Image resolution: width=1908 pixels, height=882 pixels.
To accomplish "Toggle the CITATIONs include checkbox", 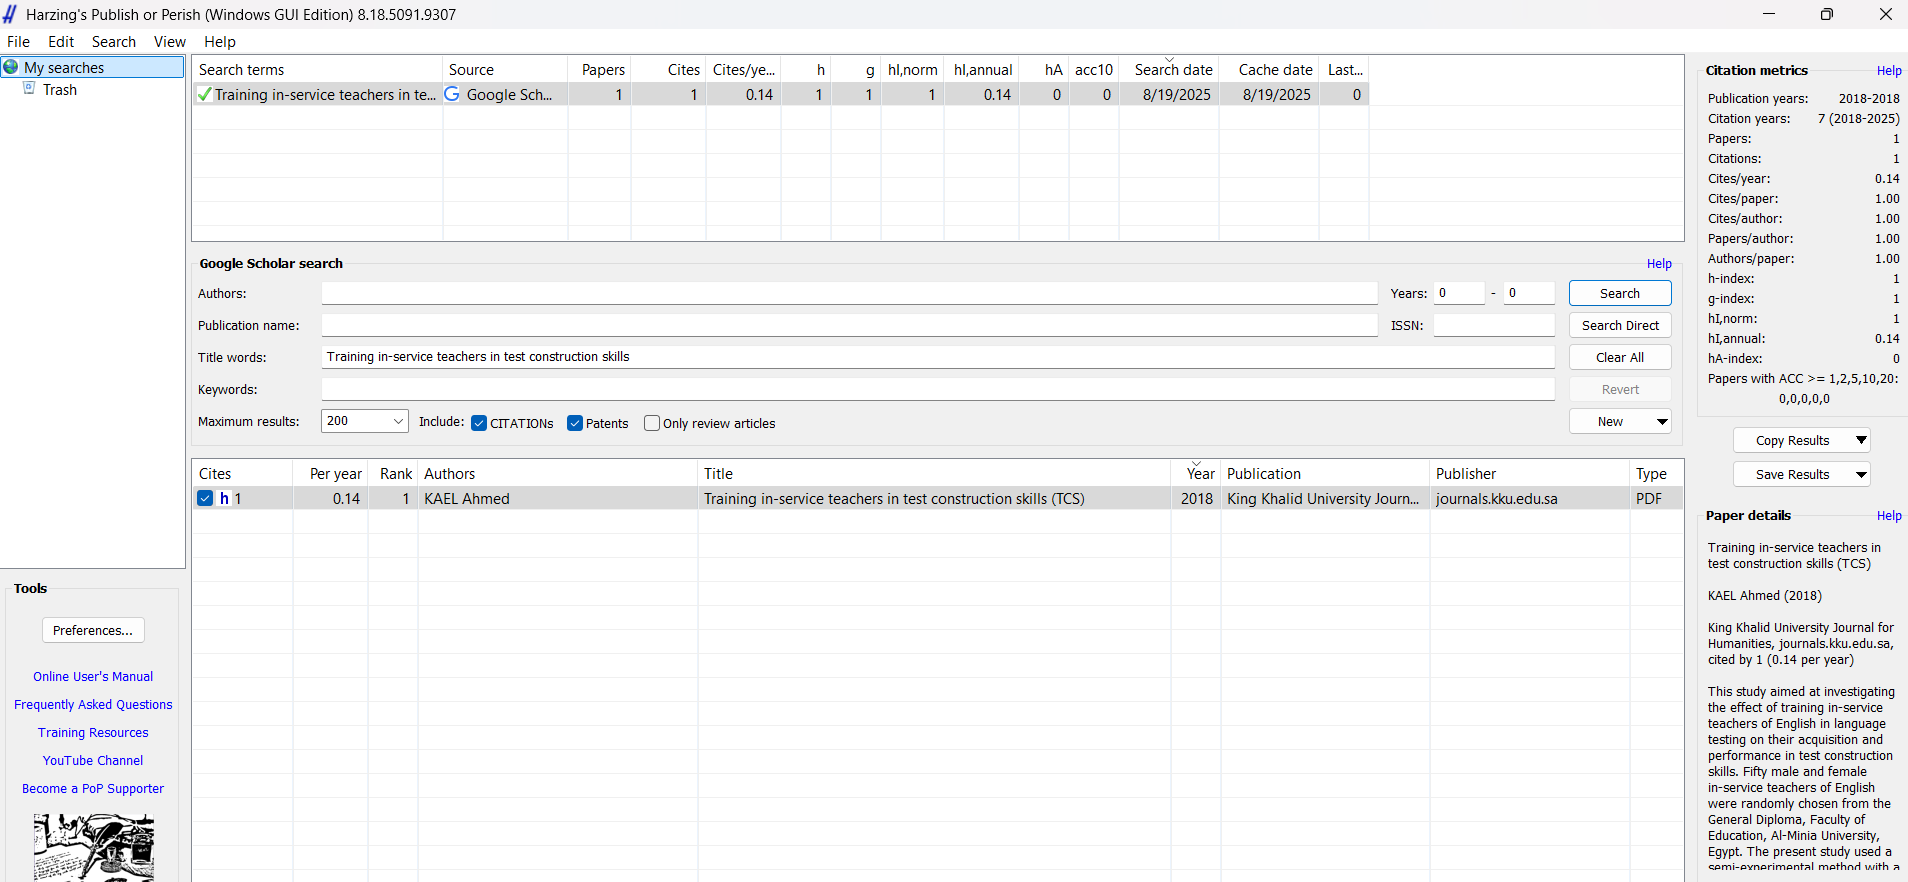I will point(479,423).
